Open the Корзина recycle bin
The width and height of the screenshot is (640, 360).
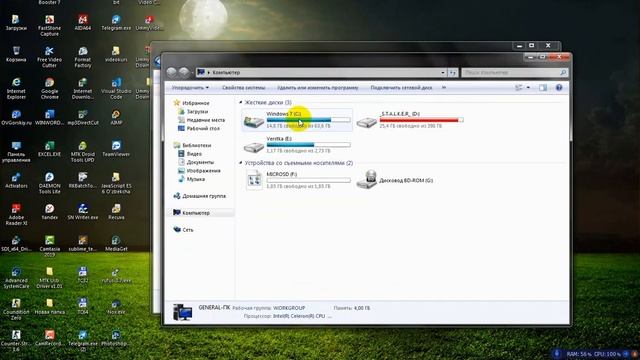pos(16,54)
